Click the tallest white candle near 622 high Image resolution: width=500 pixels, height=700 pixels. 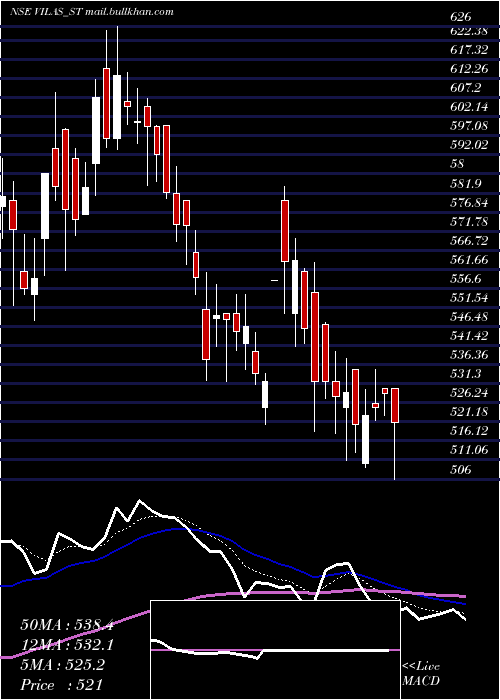pos(117,107)
